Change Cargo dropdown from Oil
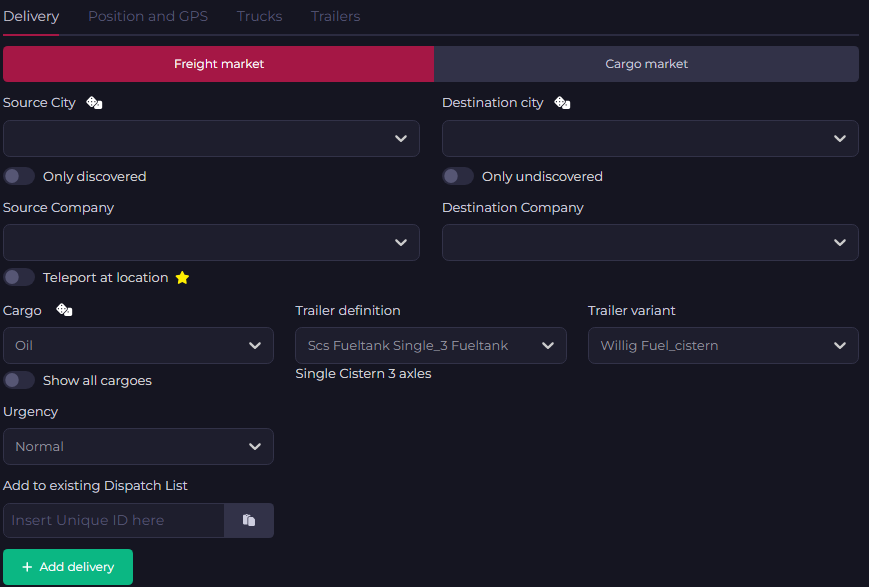The width and height of the screenshot is (870, 587). point(138,346)
